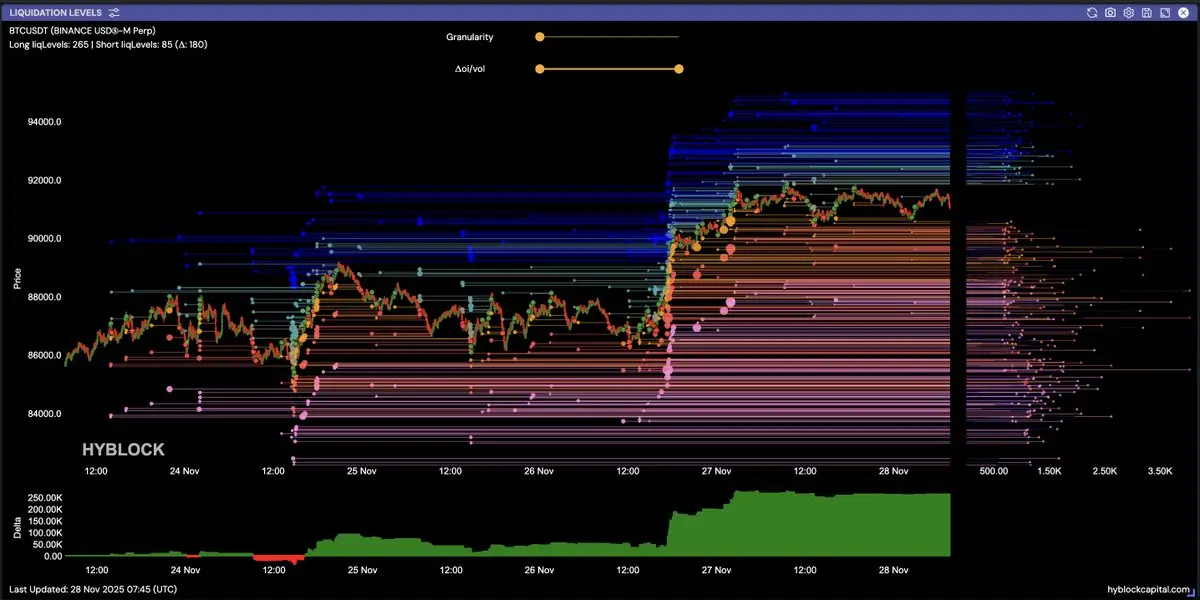Click the 2.50K histogram axis label

click(1105, 471)
